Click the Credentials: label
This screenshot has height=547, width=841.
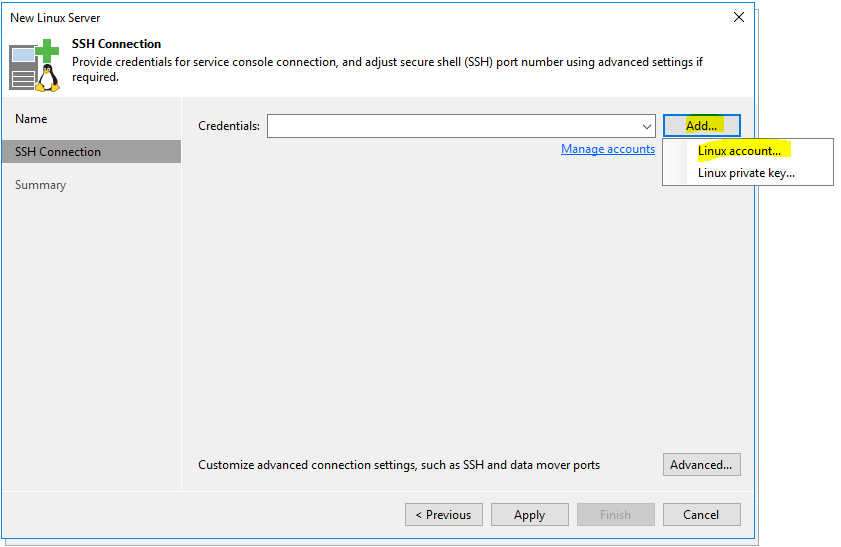coord(229,126)
